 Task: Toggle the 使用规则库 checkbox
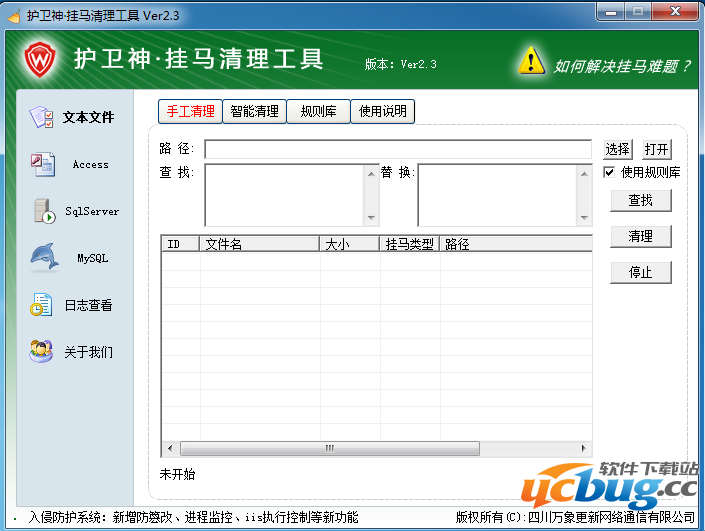[609, 172]
